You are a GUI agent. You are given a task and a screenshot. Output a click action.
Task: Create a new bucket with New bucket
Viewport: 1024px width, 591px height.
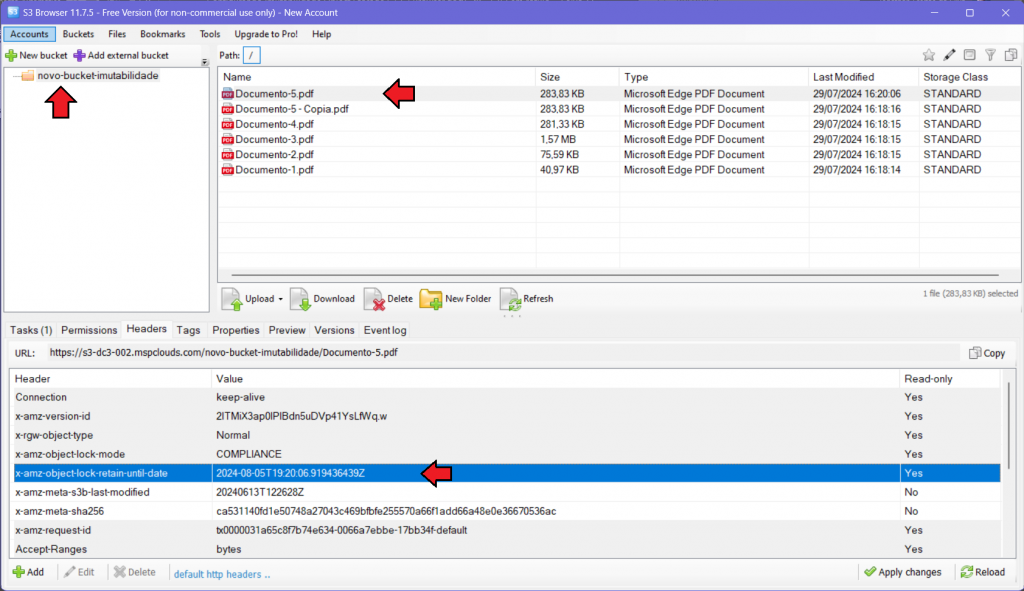tap(37, 56)
